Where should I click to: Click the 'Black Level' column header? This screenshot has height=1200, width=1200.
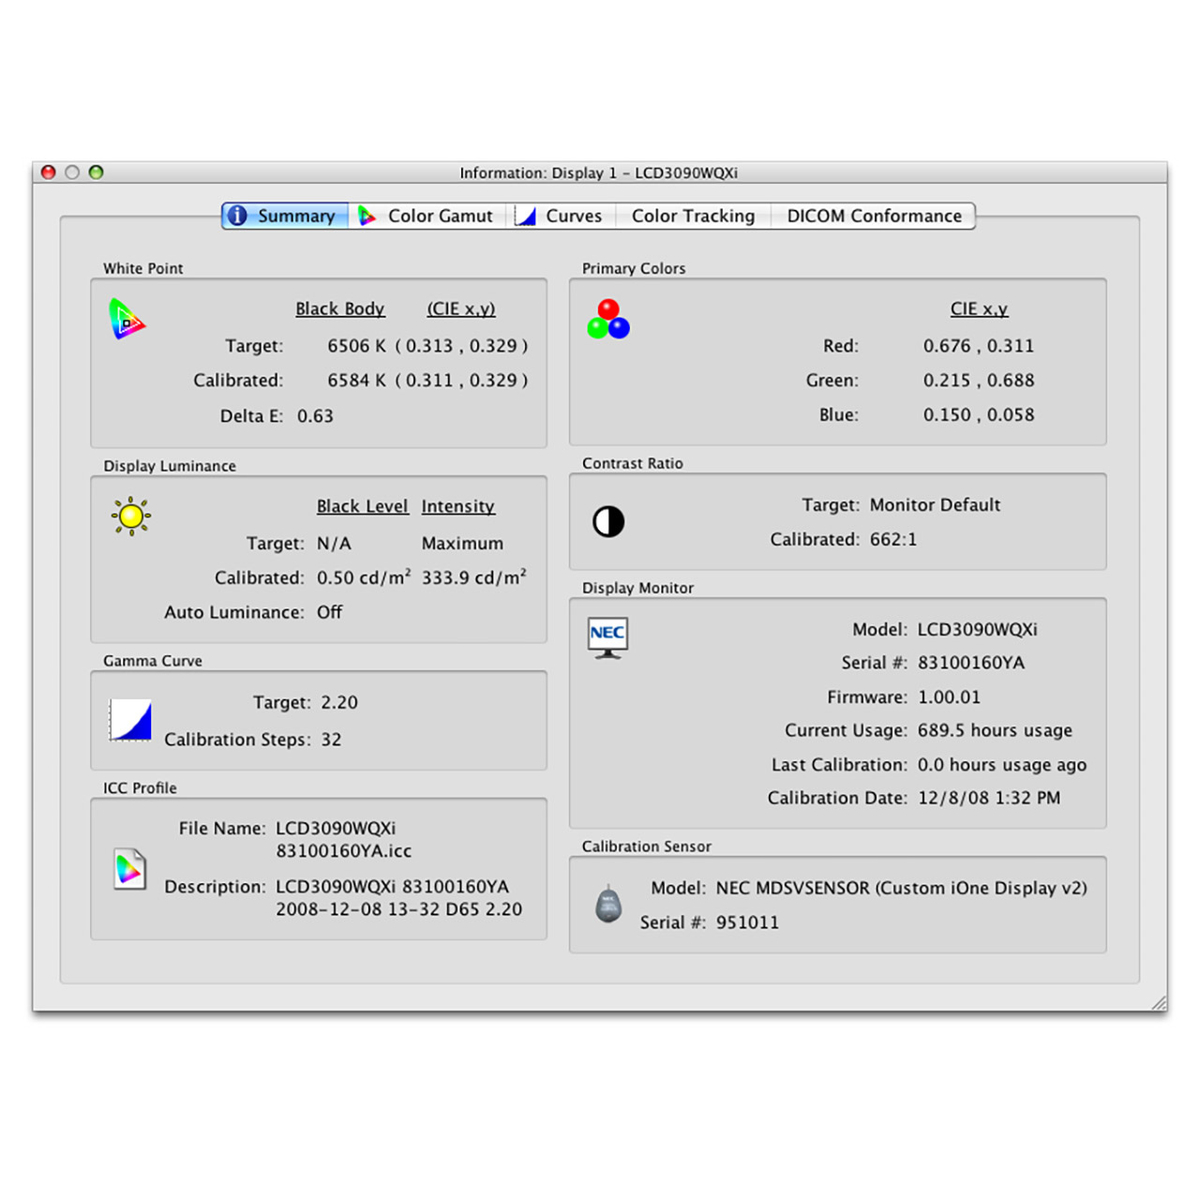[362, 506]
